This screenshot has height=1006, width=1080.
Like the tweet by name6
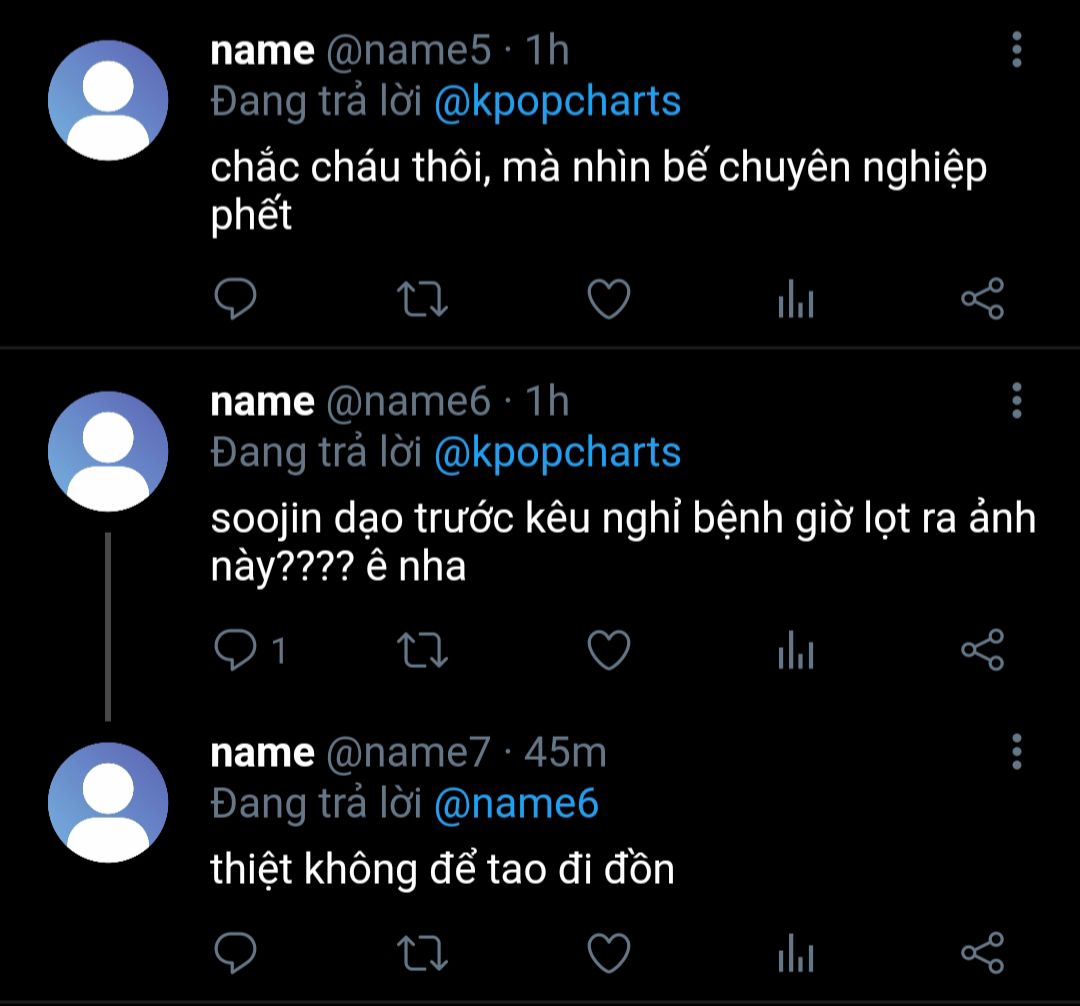[608, 651]
